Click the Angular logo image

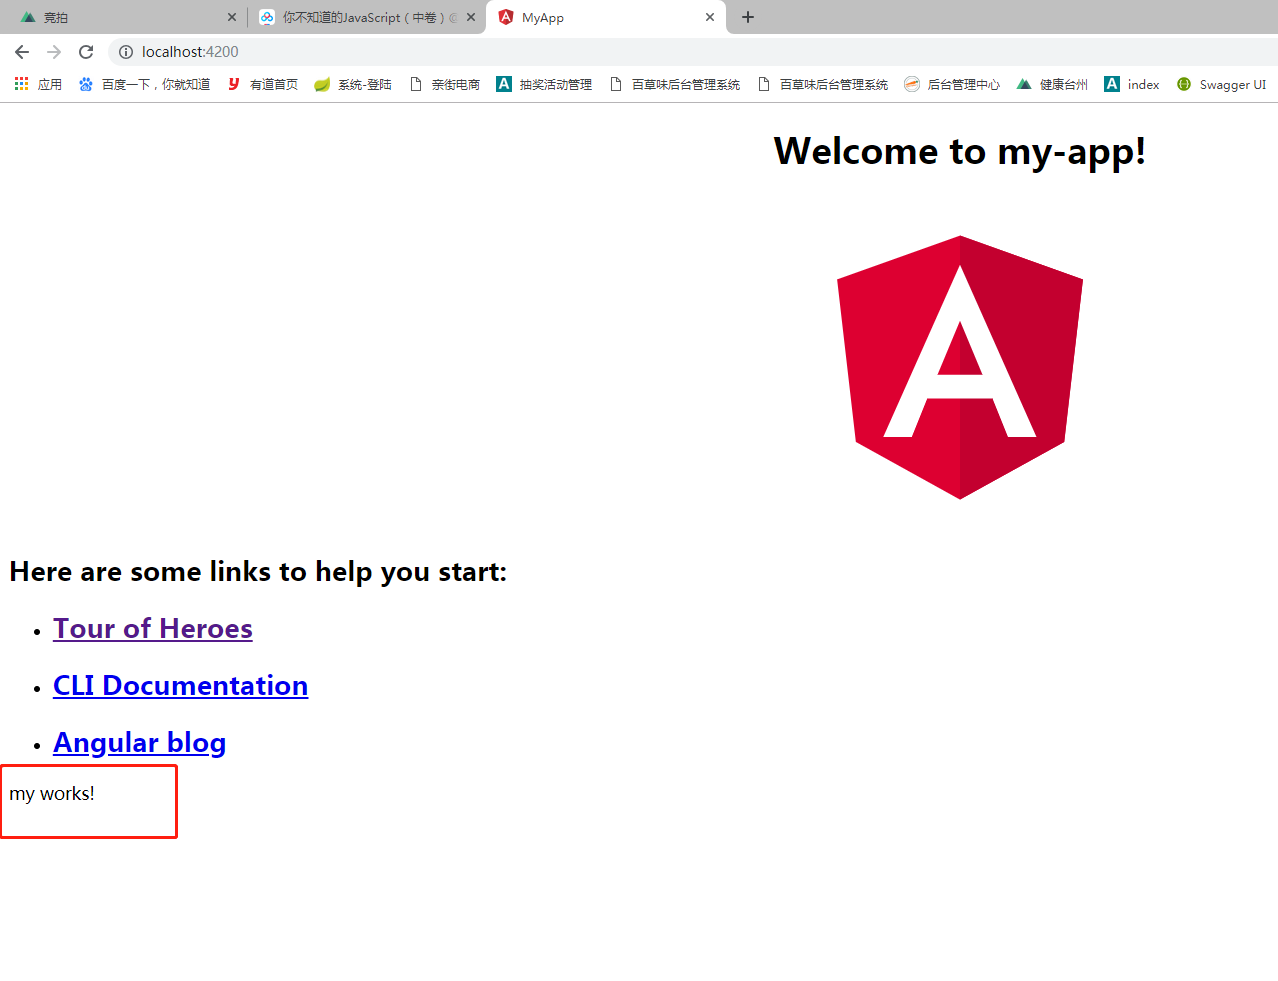click(960, 367)
